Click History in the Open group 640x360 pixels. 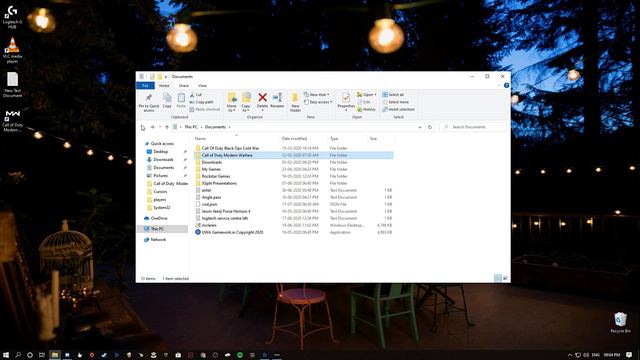(x=366, y=109)
